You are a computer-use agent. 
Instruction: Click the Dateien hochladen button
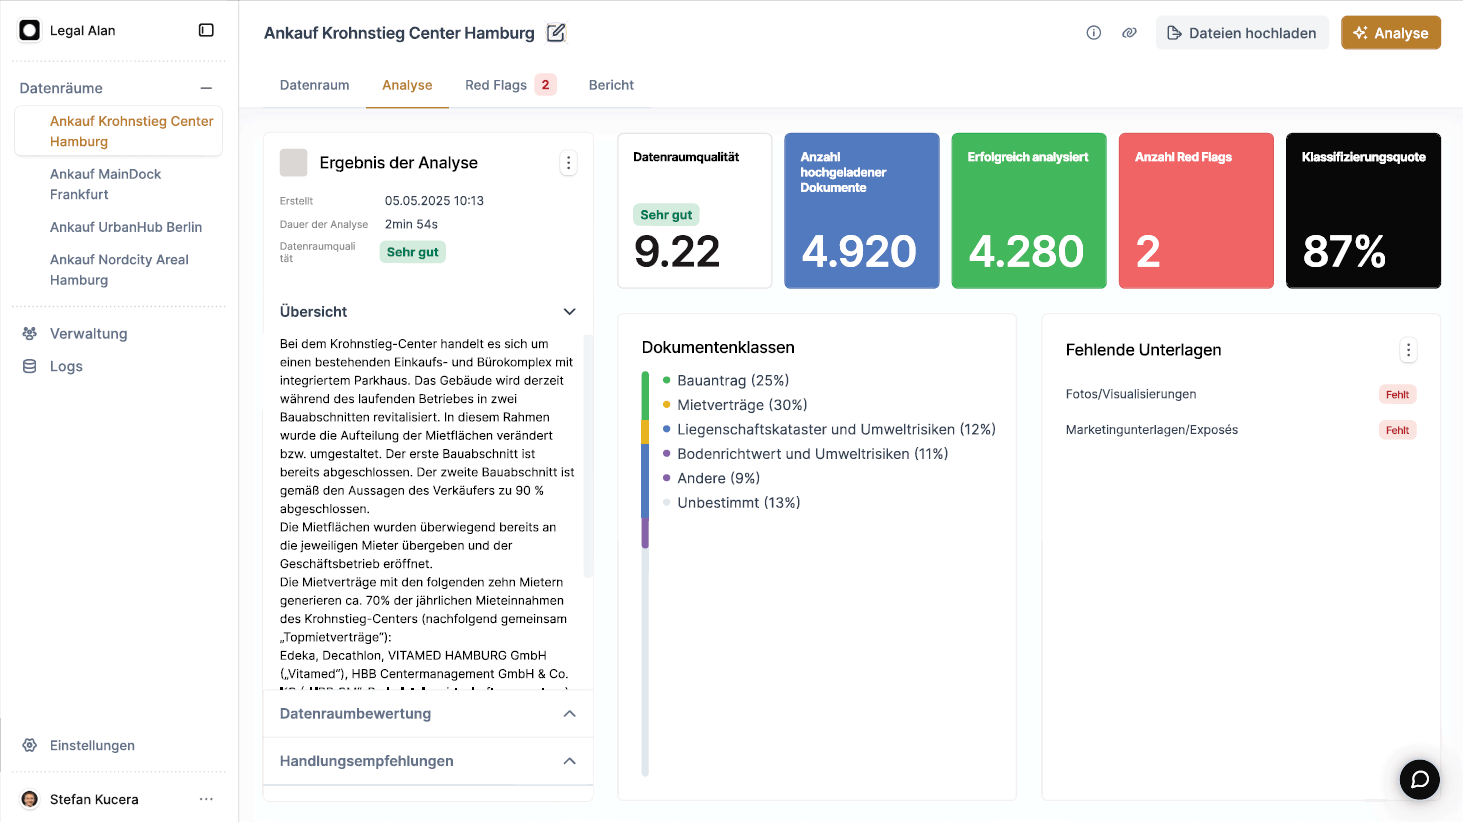pyautogui.click(x=1242, y=33)
